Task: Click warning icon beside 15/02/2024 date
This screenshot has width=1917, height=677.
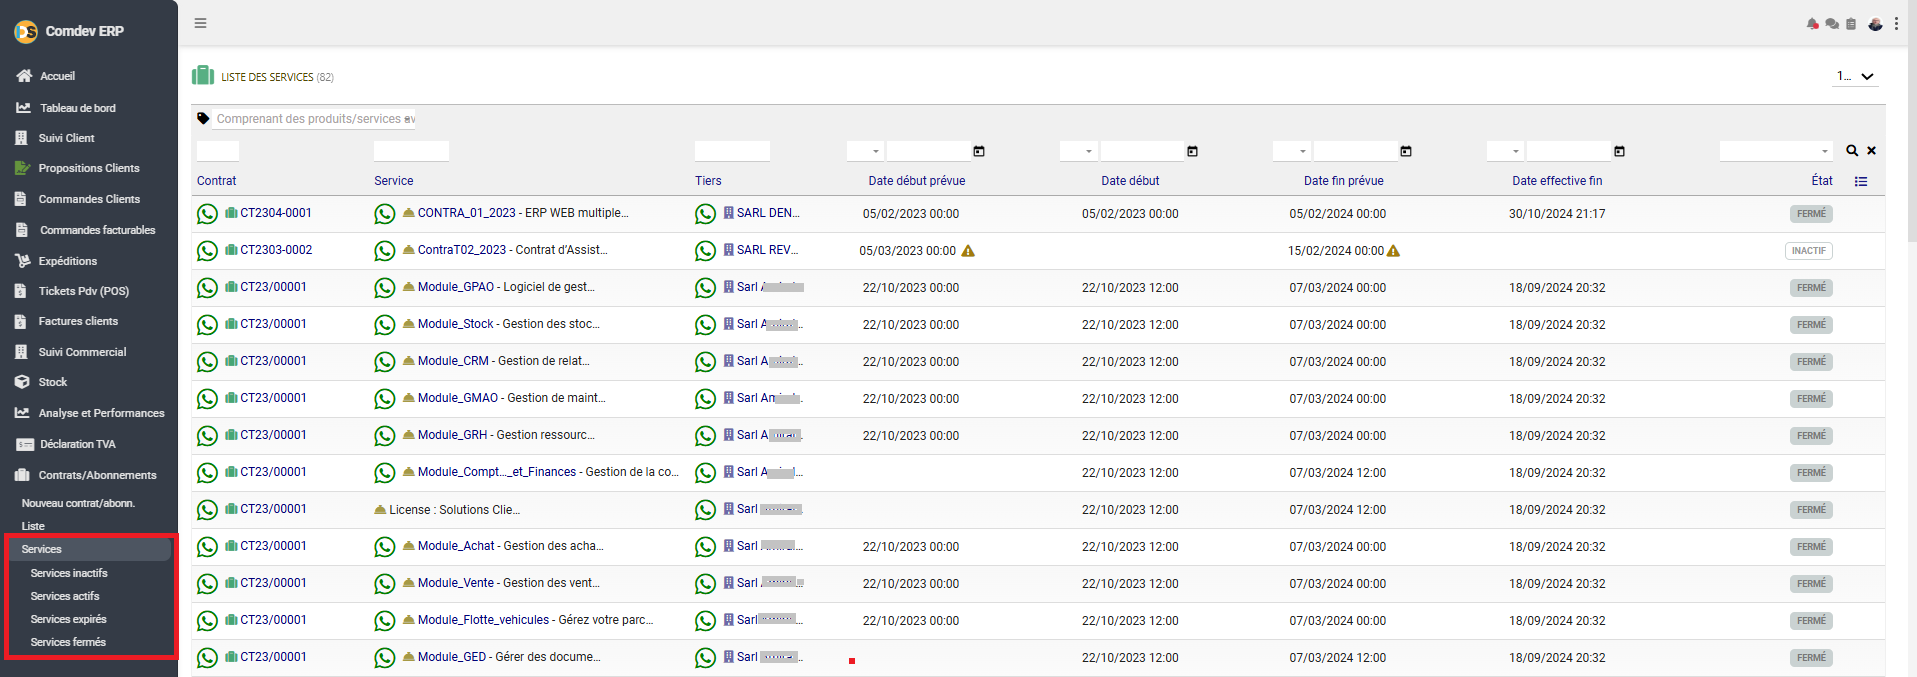Action: tap(1393, 251)
